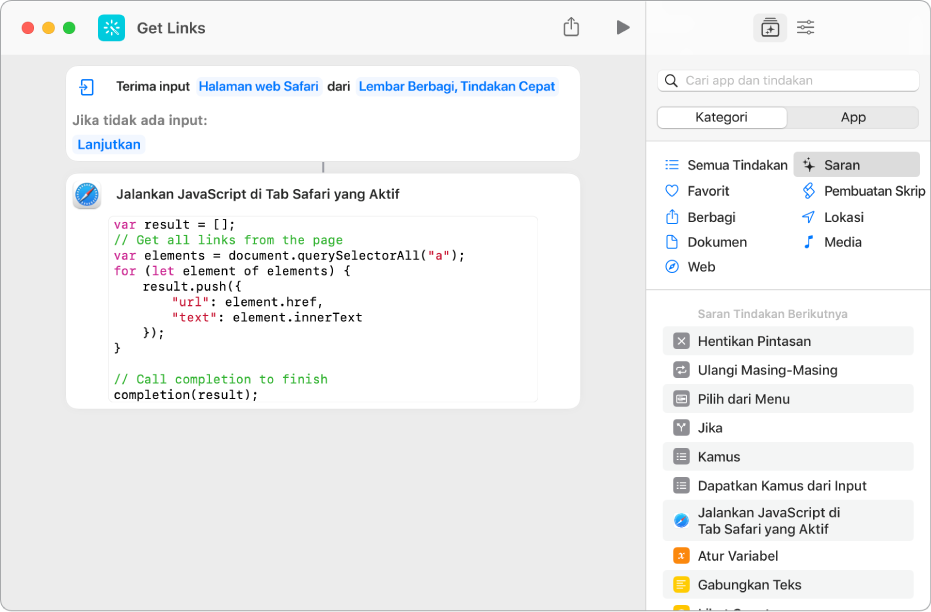The width and height of the screenshot is (931, 612).
Task: Add the Atur Variabel action
Action: click(x=788, y=556)
